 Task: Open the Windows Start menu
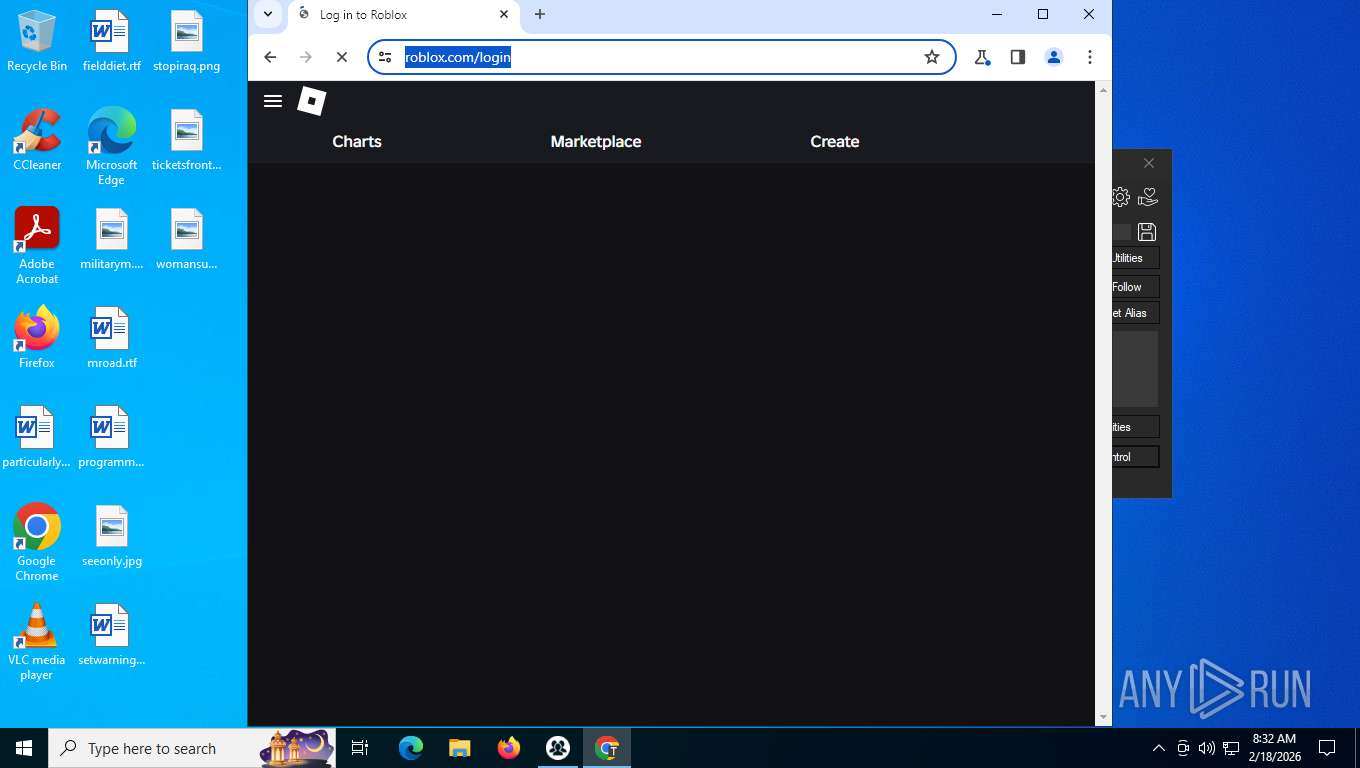[x=24, y=748]
